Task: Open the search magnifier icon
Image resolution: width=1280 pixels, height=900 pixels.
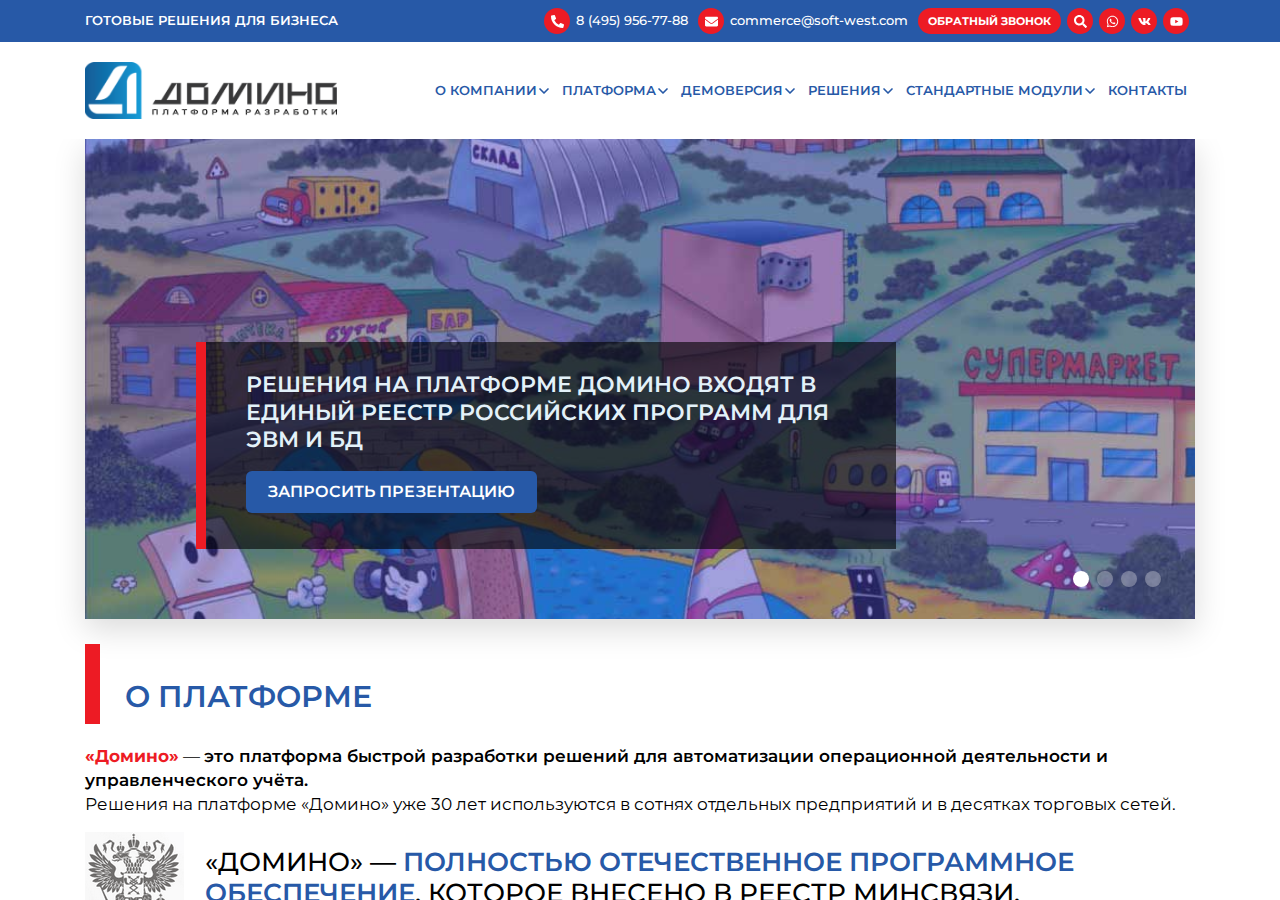Action: [1080, 21]
